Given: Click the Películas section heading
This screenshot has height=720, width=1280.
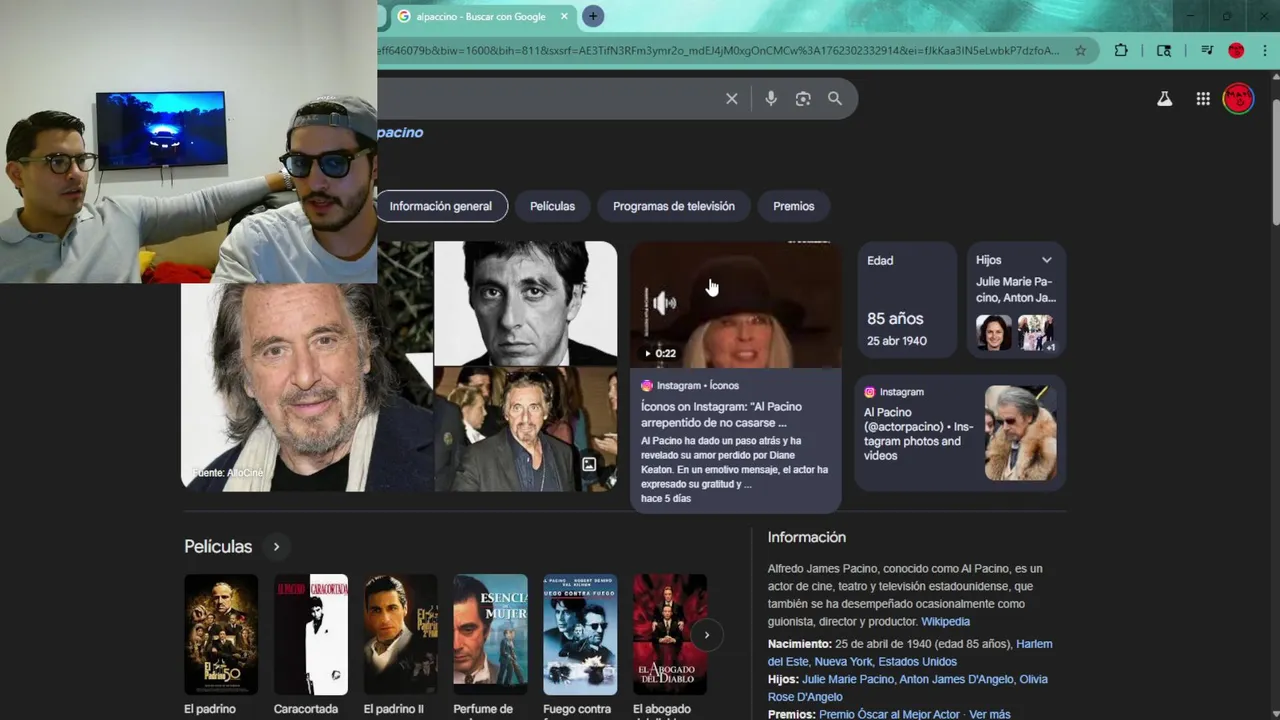Looking at the screenshot, I should tap(218, 546).
